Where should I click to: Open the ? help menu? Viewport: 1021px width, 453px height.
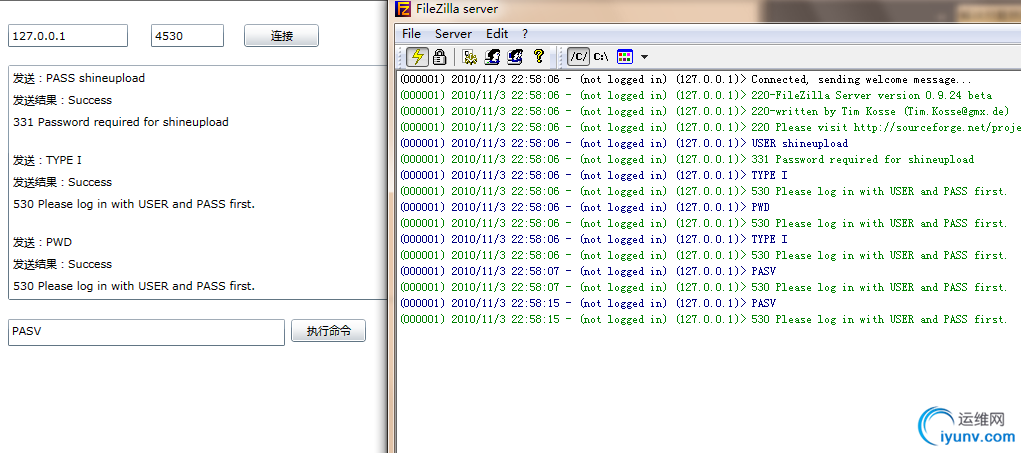[525, 34]
